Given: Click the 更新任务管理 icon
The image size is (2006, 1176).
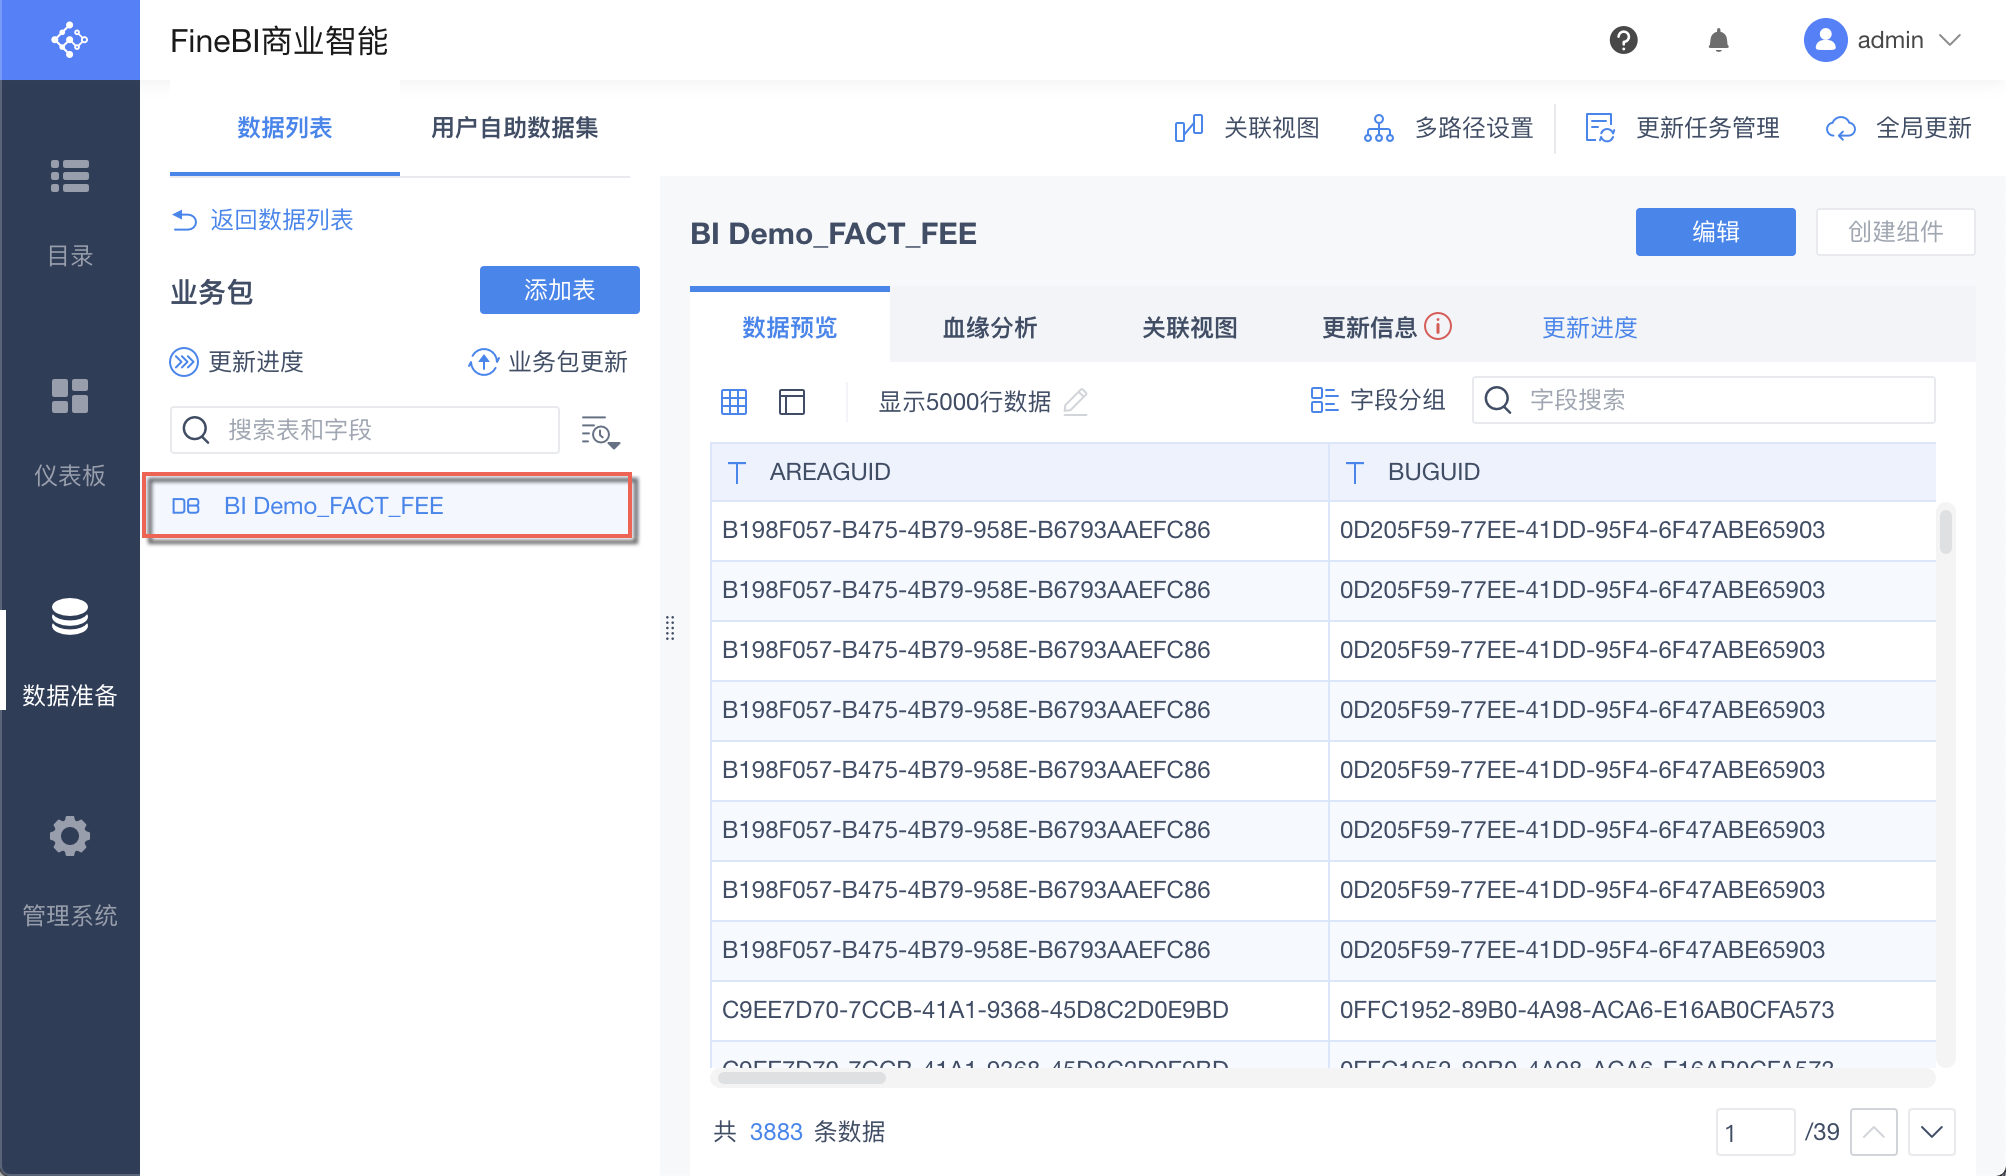Looking at the screenshot, I should 1600,128.
